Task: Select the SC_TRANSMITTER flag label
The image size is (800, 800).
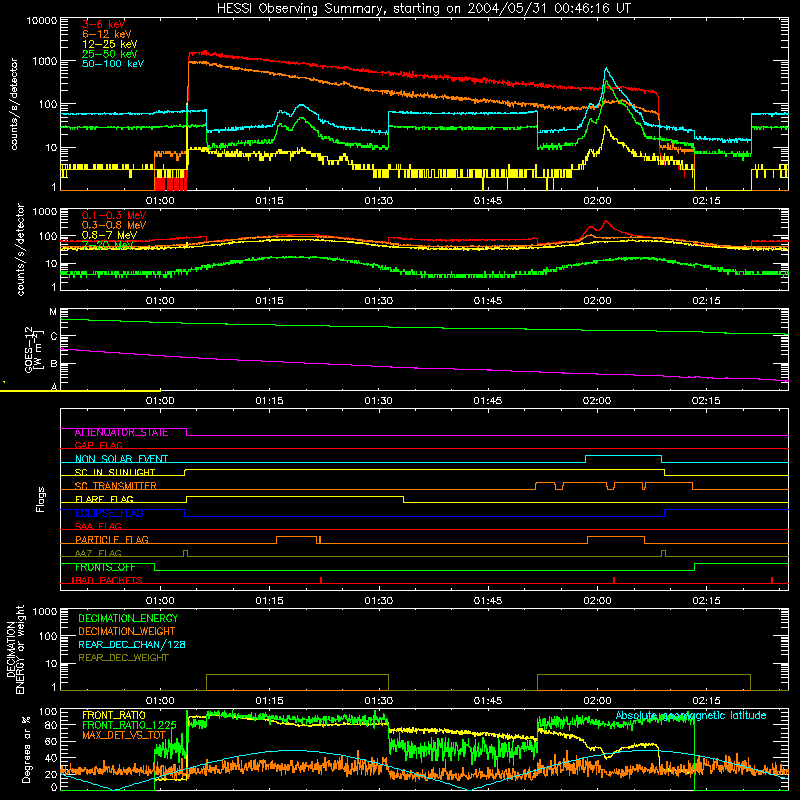Action: (x=116, y=486)
